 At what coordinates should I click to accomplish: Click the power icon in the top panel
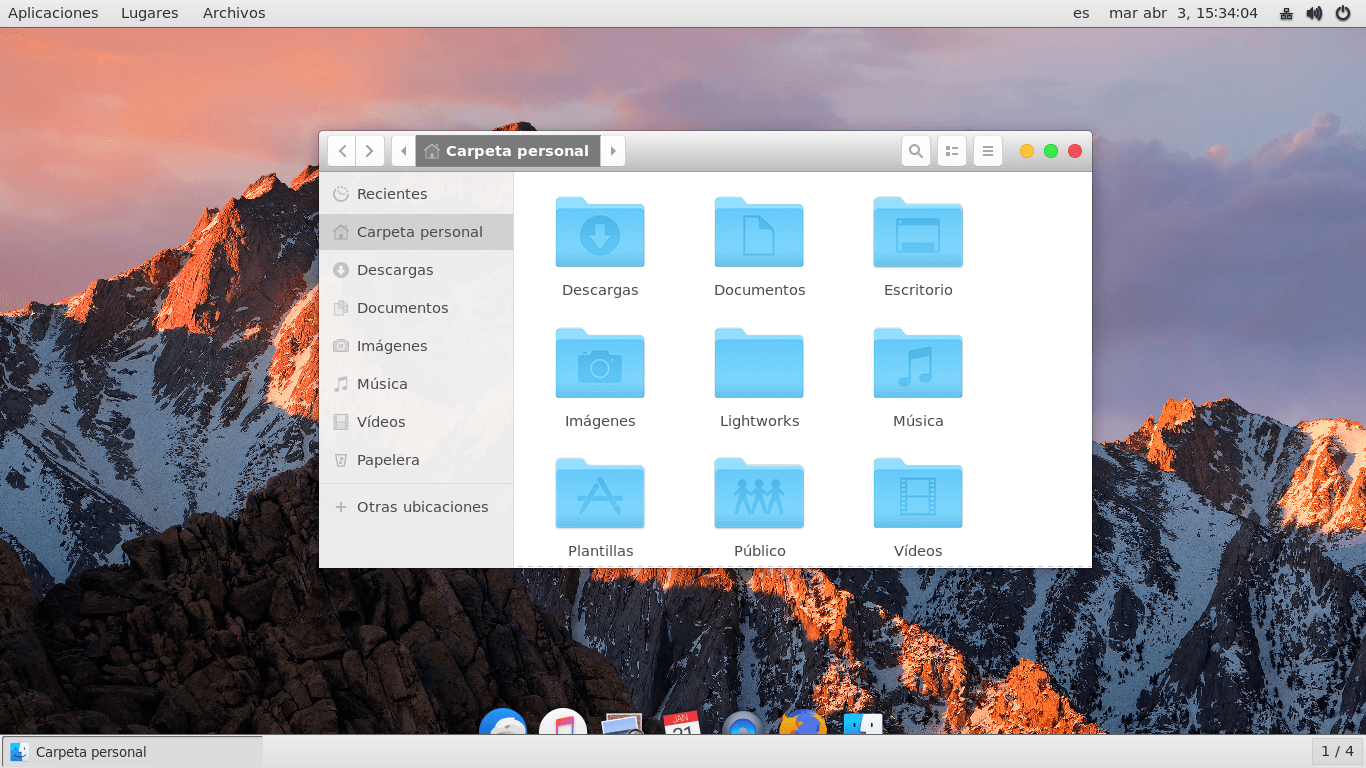[x=1342, y=13]
